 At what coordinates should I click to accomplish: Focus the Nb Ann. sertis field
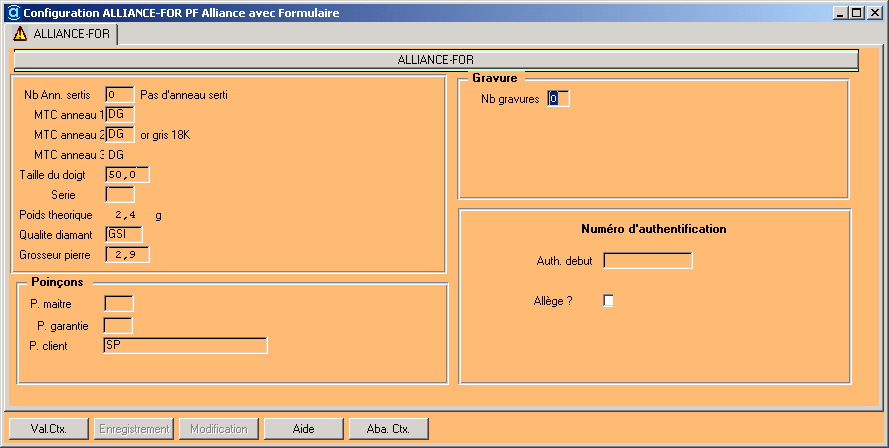coord(119,95)
